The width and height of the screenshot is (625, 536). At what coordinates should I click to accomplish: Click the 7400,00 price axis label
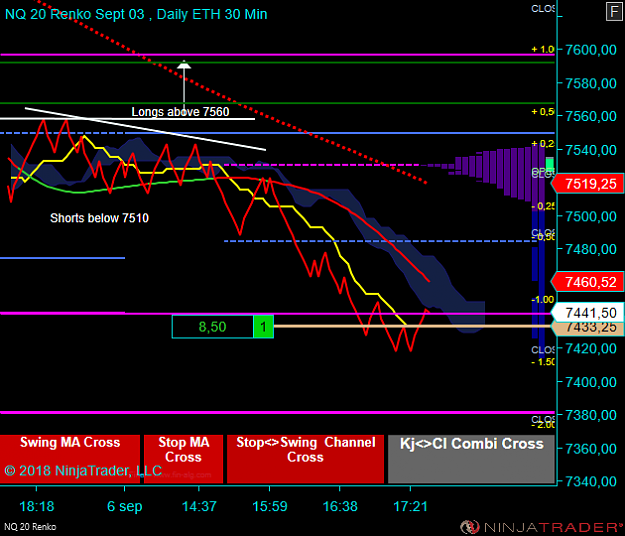[591, 382]
